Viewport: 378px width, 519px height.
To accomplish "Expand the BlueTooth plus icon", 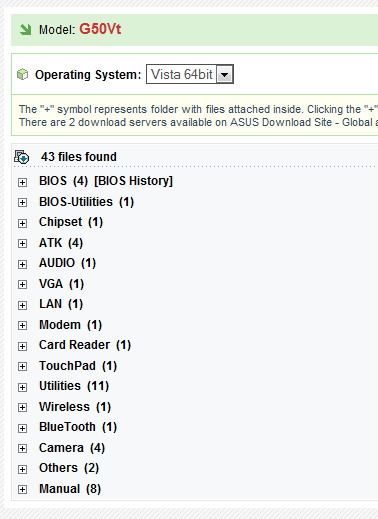I will 22,428.
